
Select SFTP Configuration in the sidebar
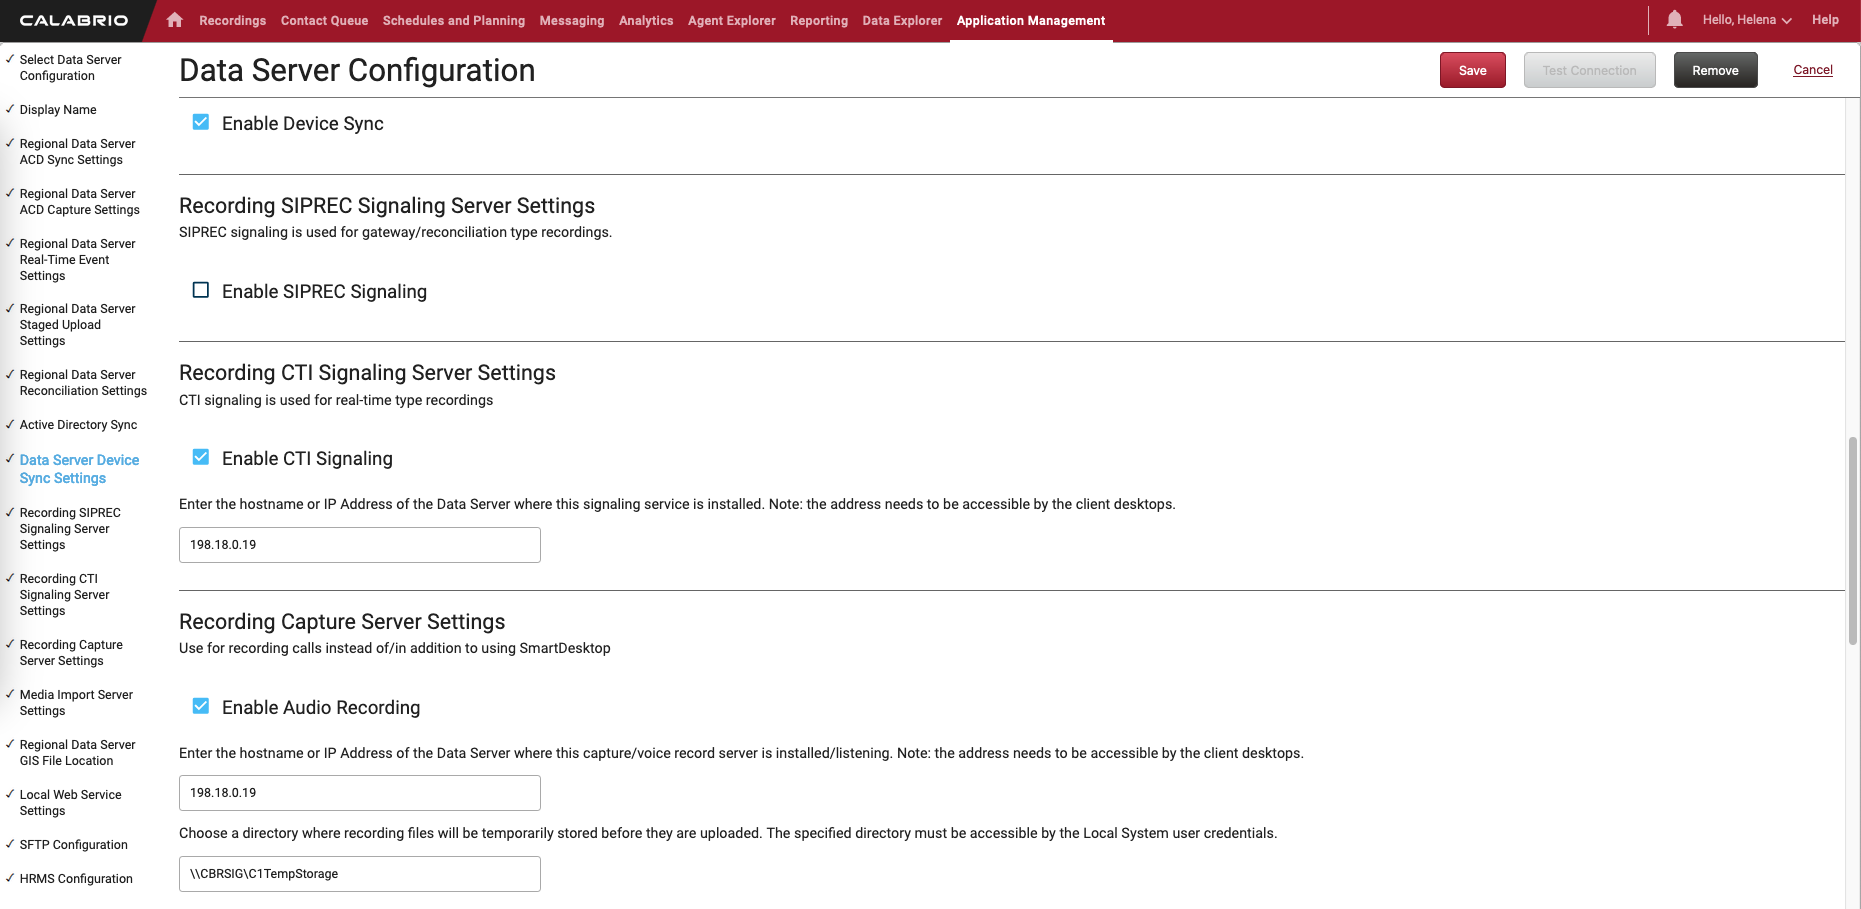pyautogui.click(x=73, y=845)
